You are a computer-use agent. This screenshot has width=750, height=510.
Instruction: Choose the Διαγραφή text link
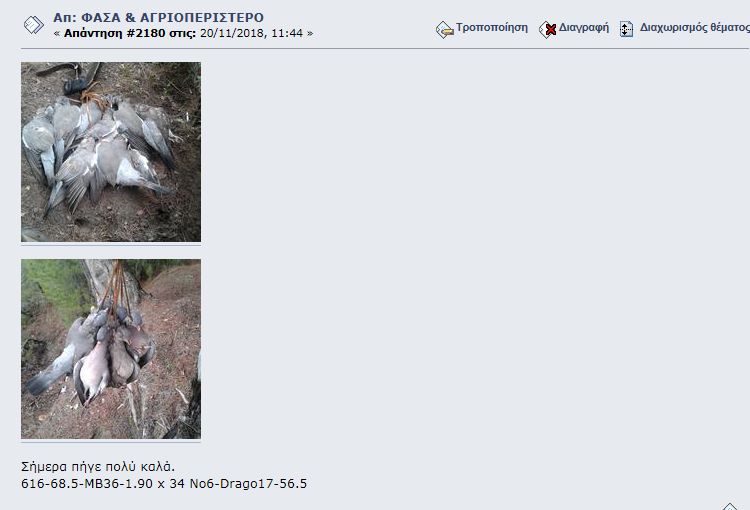point(584,27)
